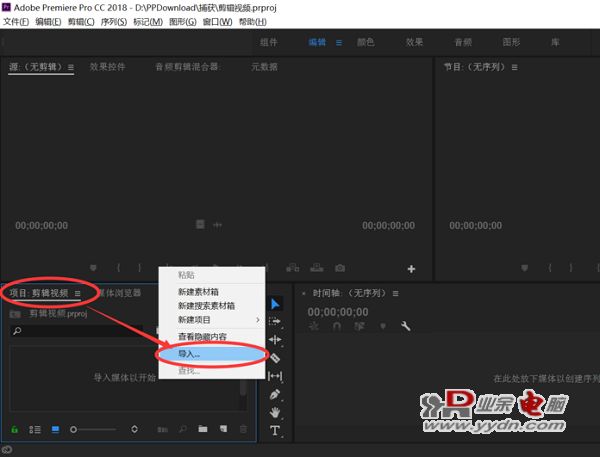The width and height of the screenshot is (600, 457).
Task: Click timeline Add Marker button
Action: pos(383,326)
